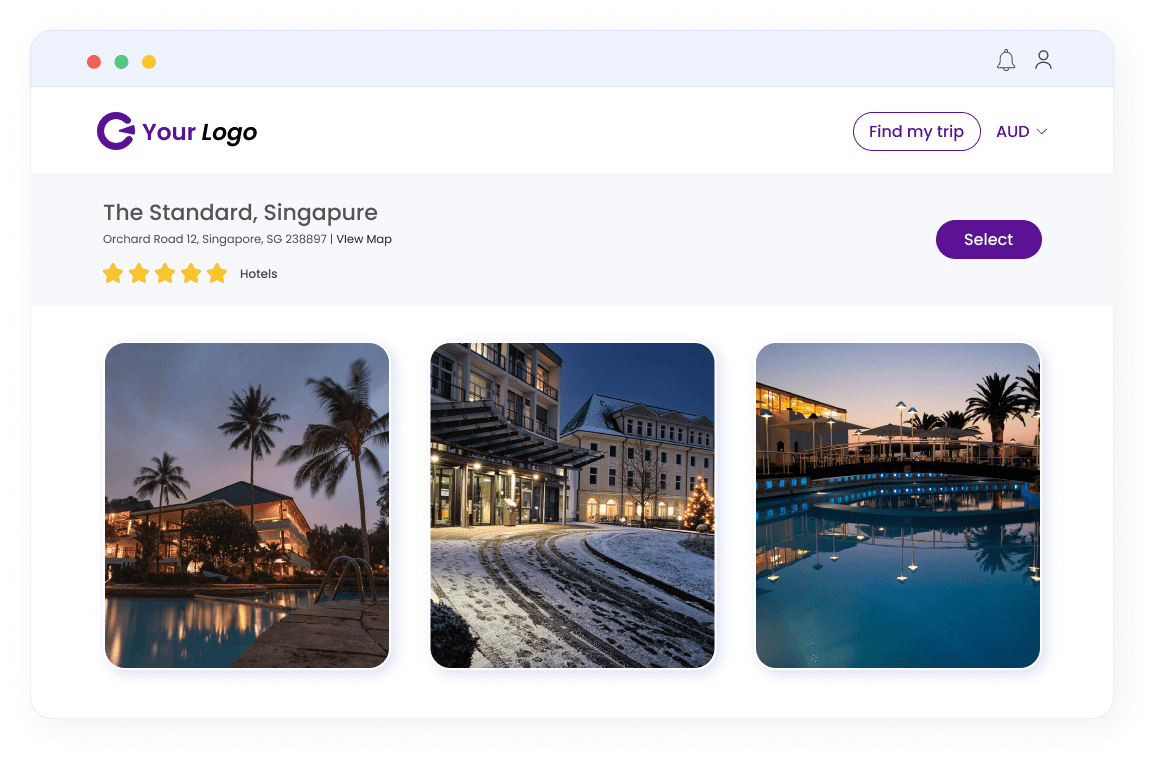Open the snowy hotel entrance photo
The image size is (1157, 762).
point(572,505)
